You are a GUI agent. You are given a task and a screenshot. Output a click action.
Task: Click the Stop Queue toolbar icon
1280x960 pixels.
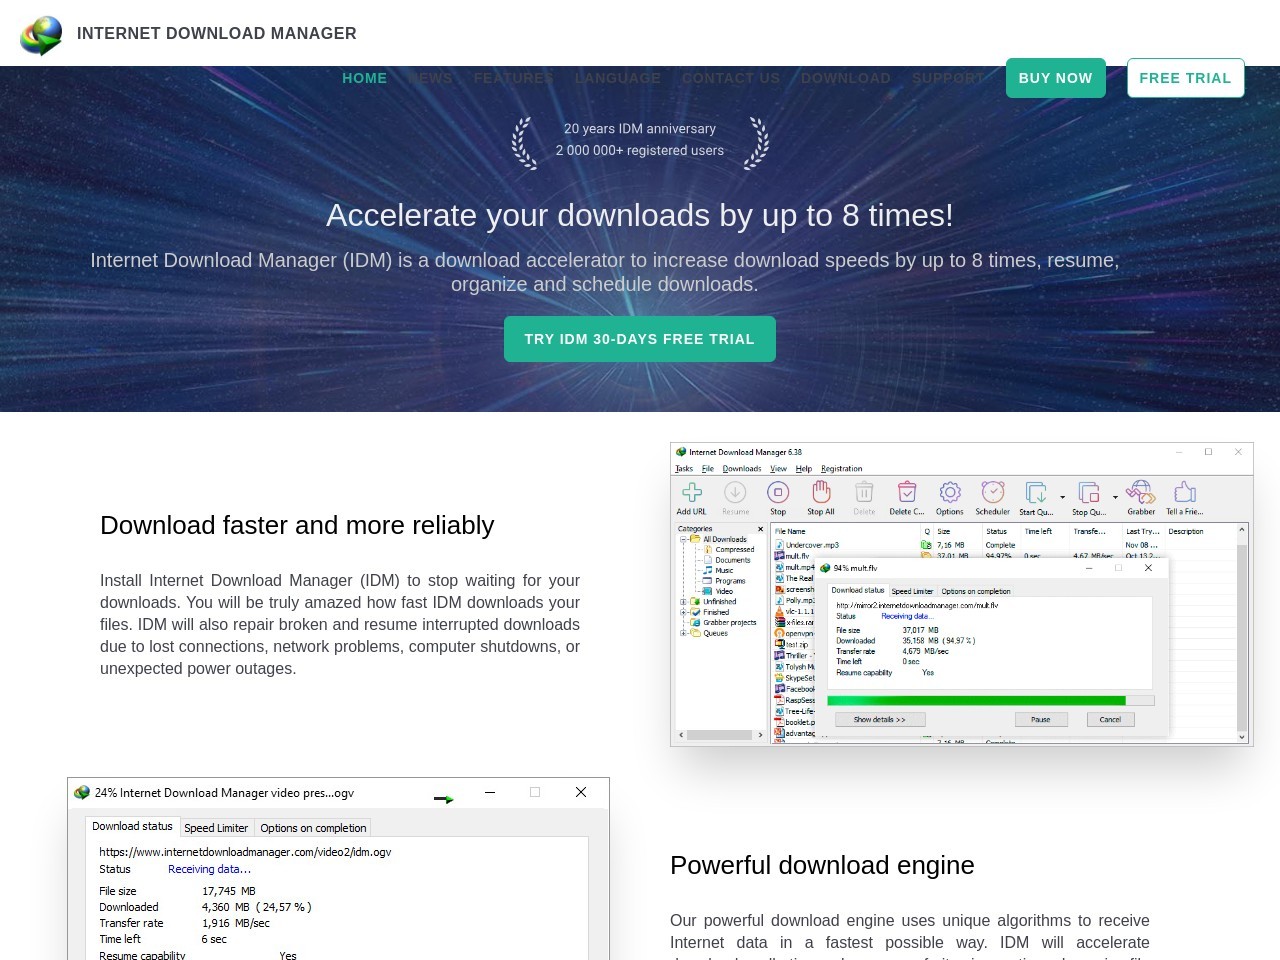[1088, 492]
